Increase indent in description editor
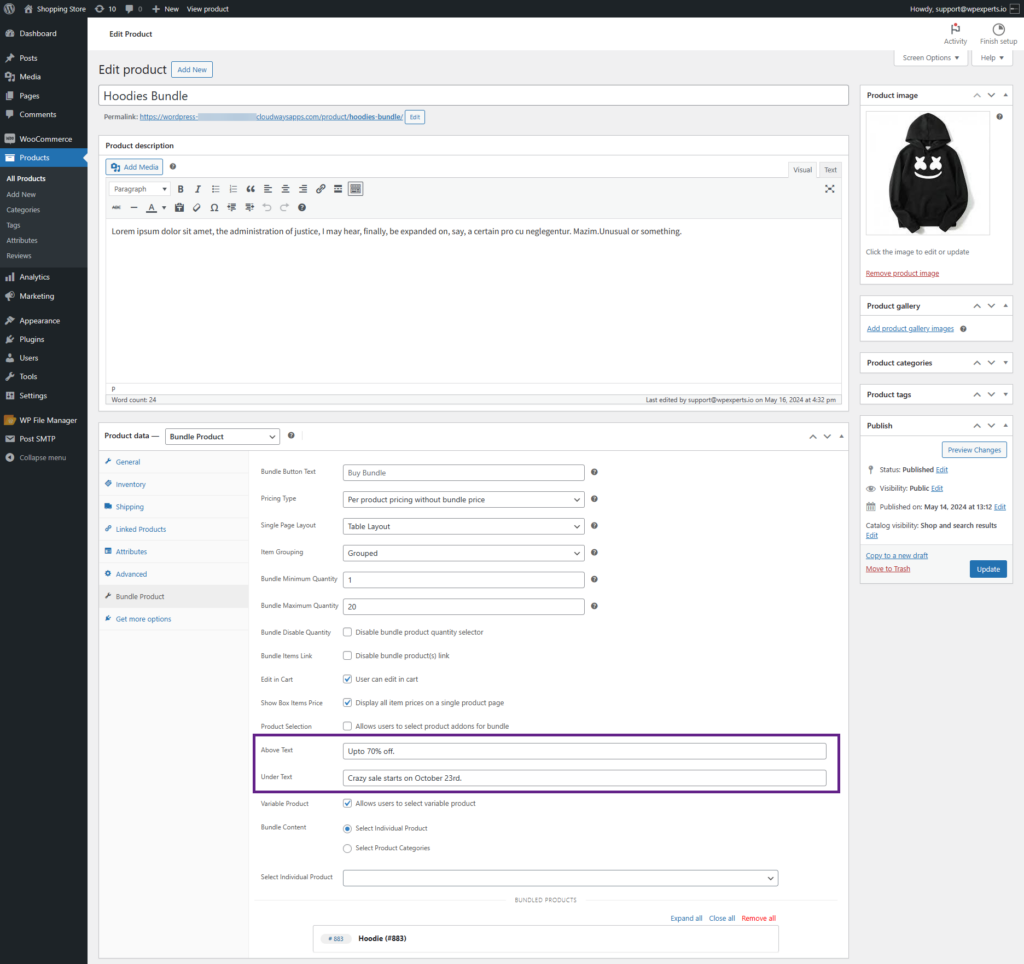1024x964 pixels. (x=249, y=208)
